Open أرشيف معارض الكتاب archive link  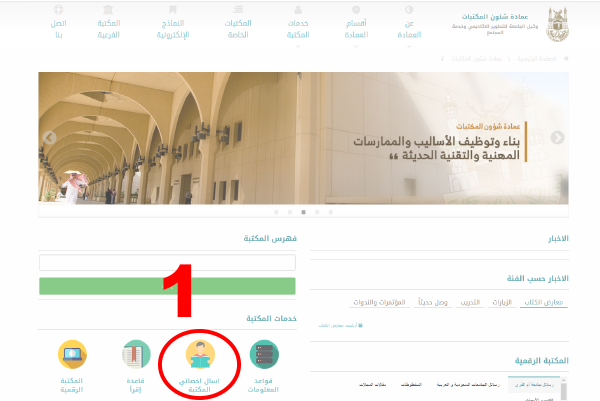coord(340,326)
